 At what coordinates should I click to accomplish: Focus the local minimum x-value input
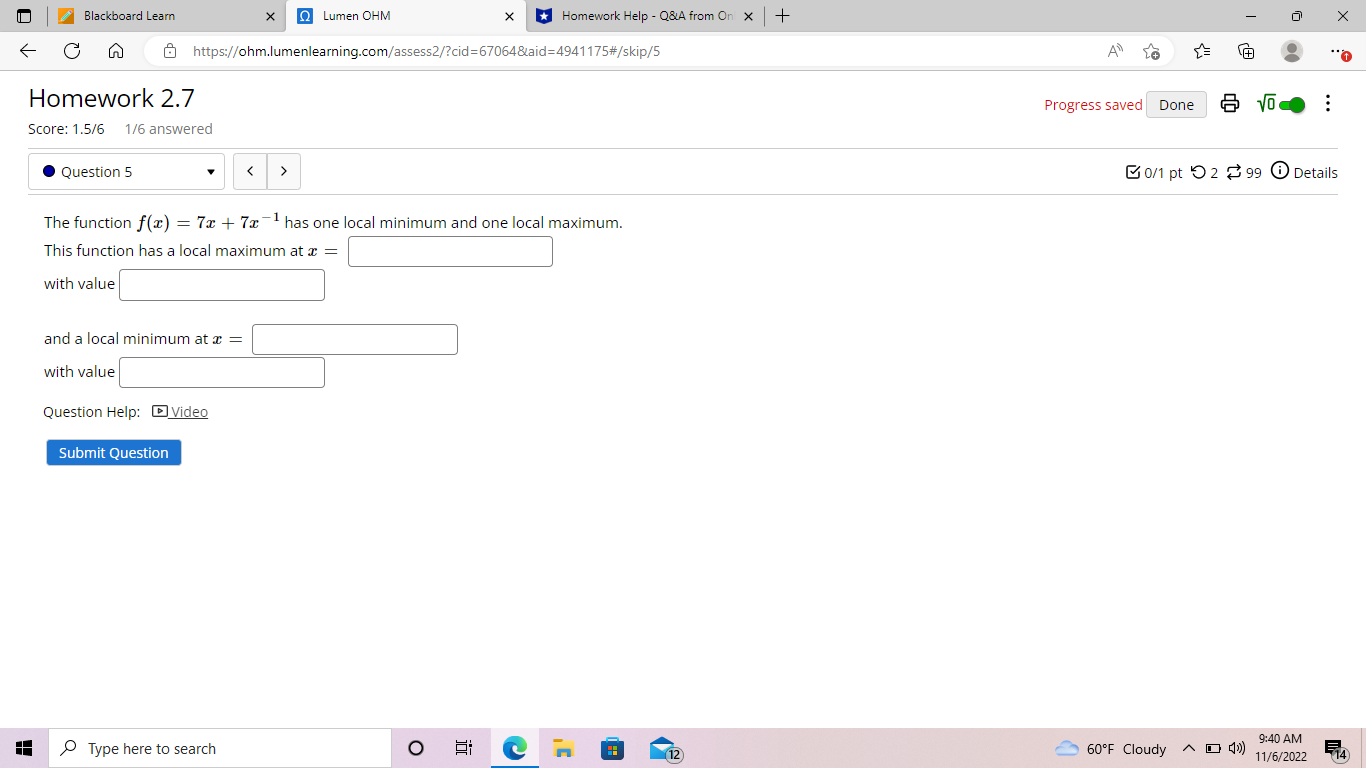[355, 339]
